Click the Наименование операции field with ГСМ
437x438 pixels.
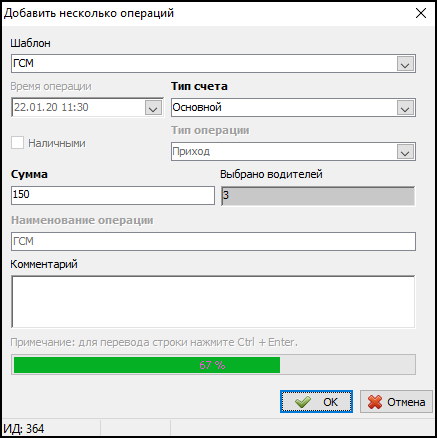[x=213, y=241]
